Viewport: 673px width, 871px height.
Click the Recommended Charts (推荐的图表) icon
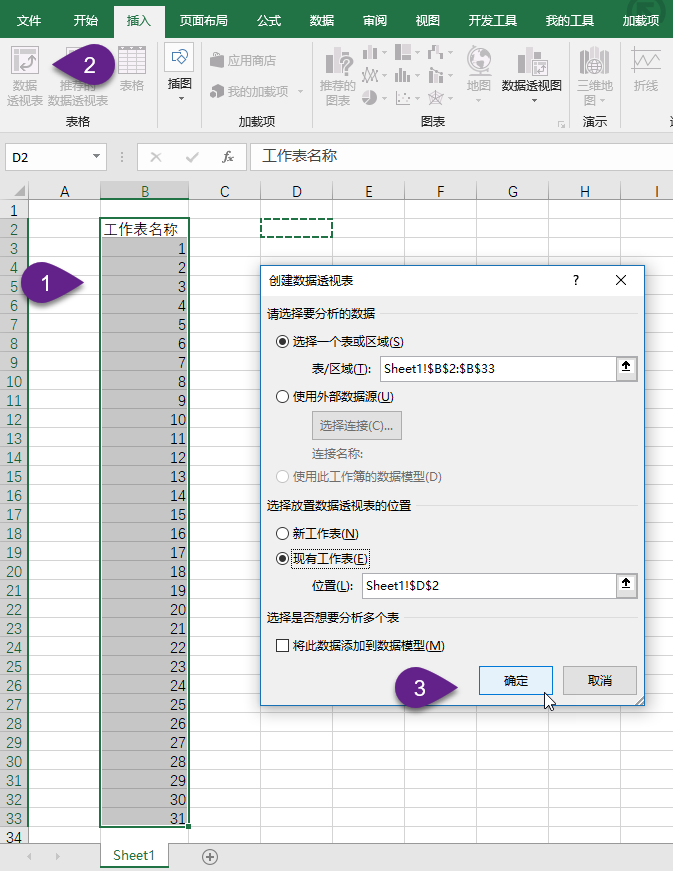338,75
